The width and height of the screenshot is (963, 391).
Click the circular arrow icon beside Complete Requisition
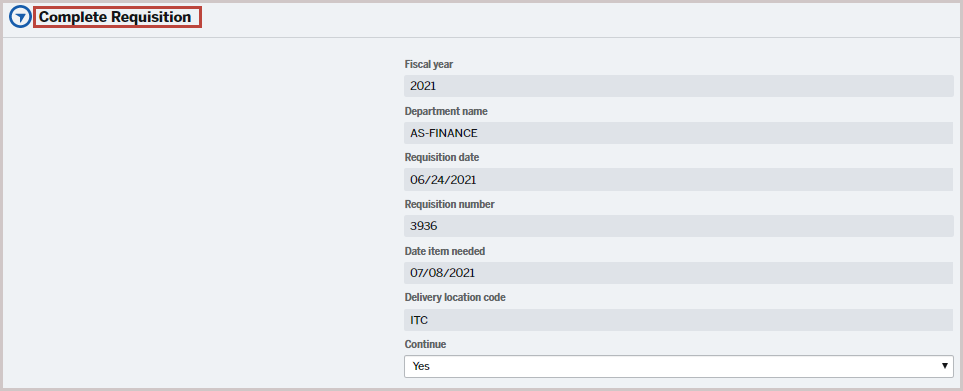pos(20,17)
